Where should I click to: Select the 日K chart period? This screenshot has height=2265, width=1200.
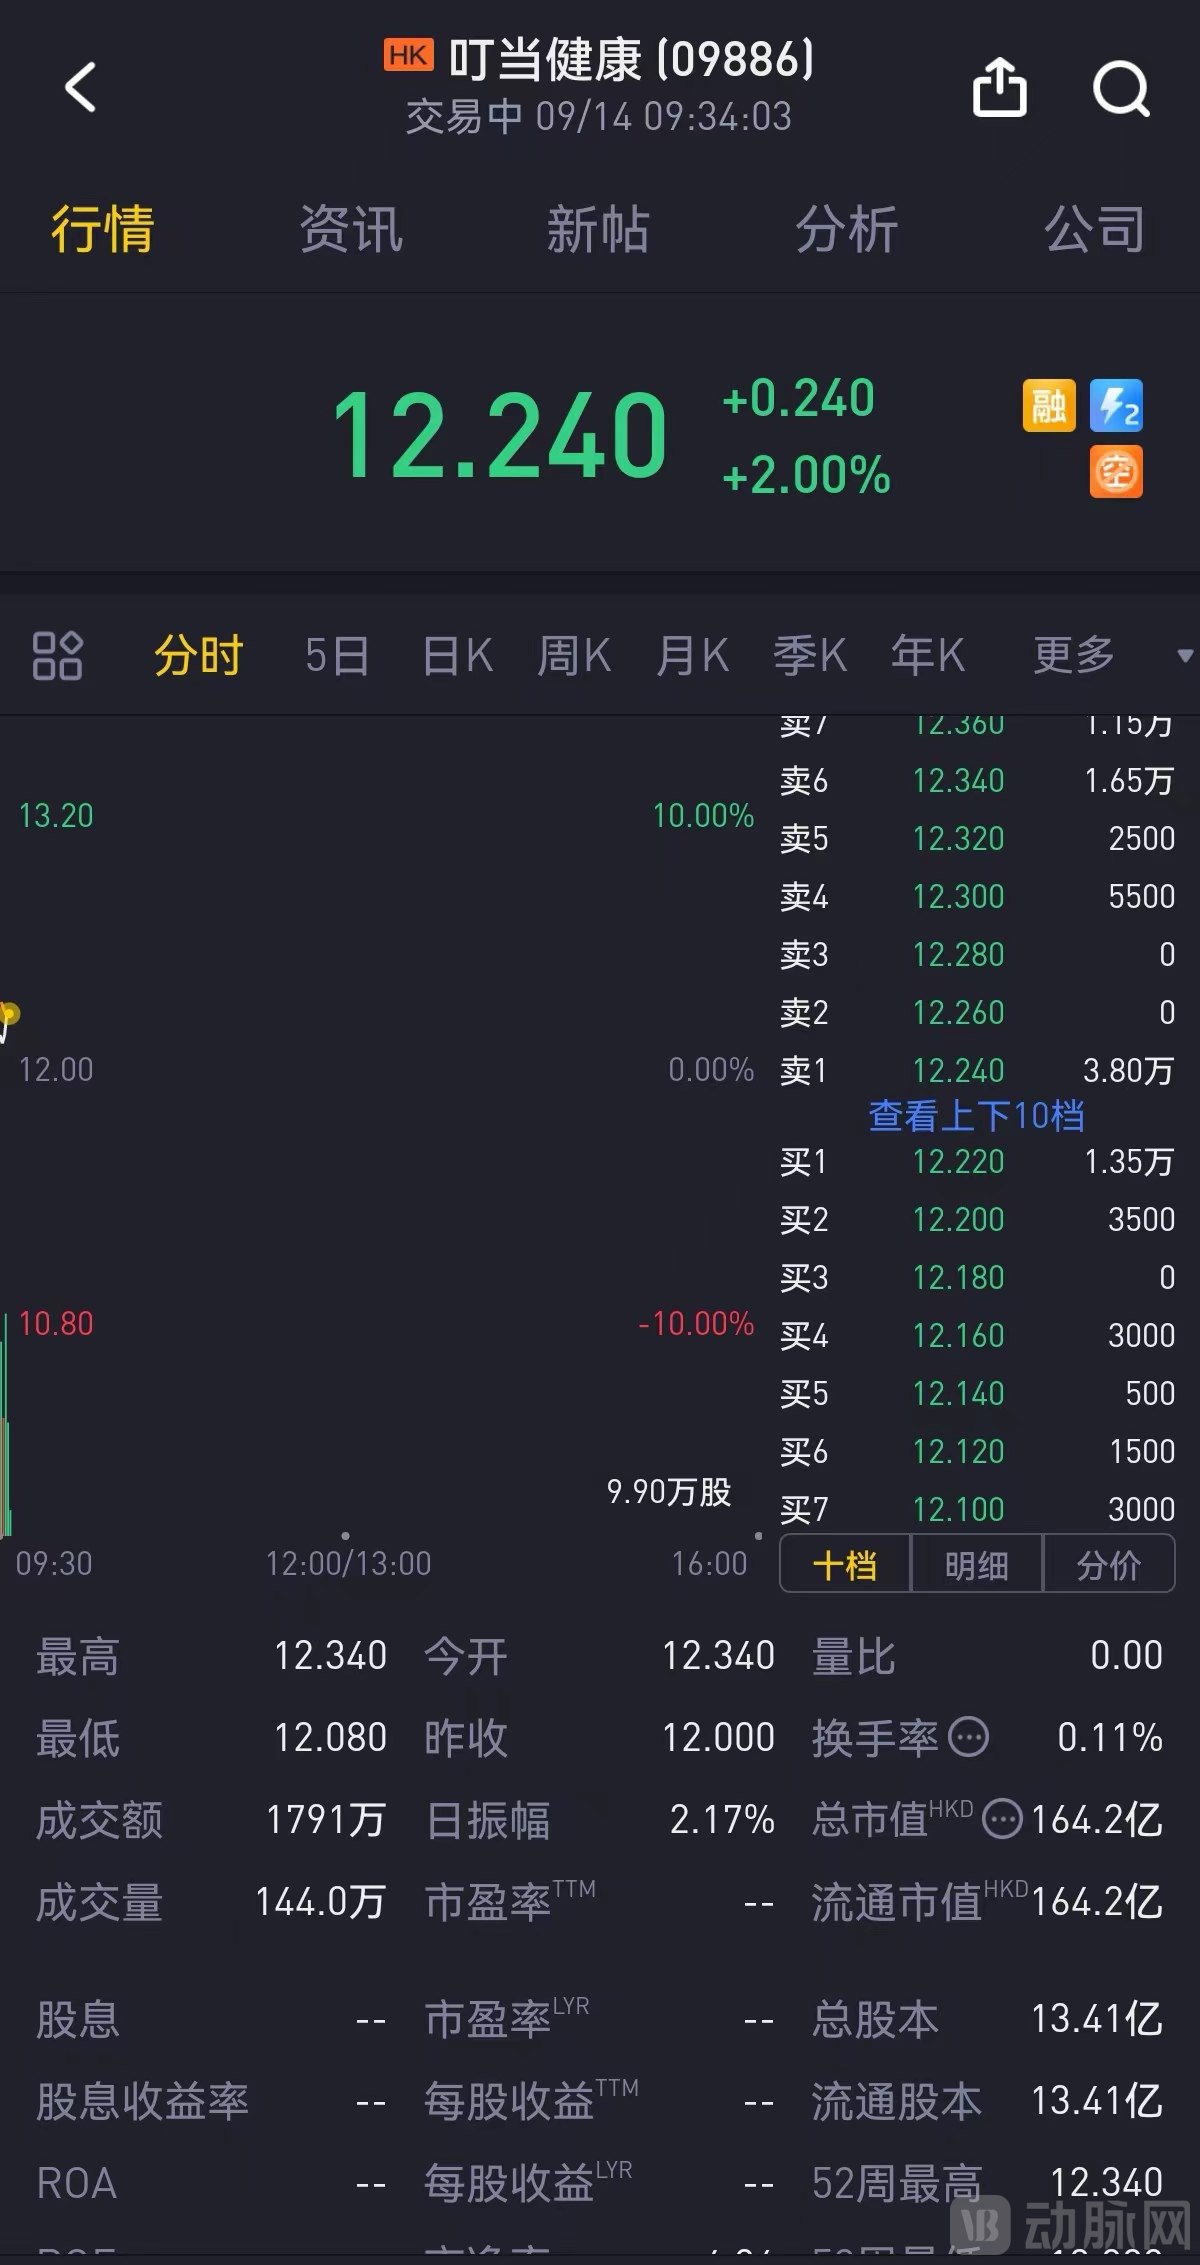[458, 656]
